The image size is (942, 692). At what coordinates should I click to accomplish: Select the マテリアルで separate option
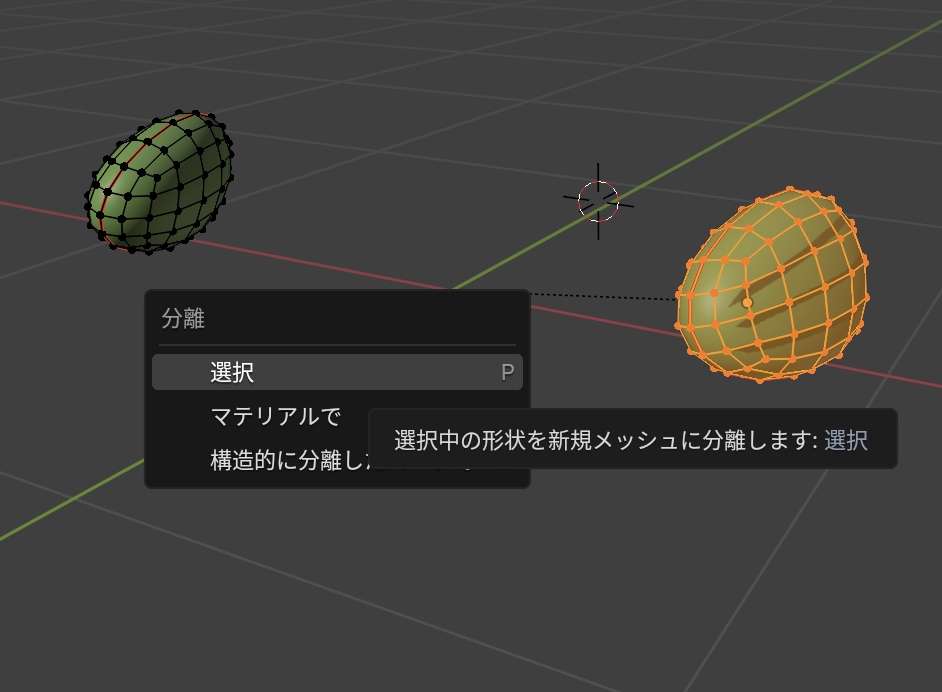[275, 416]
